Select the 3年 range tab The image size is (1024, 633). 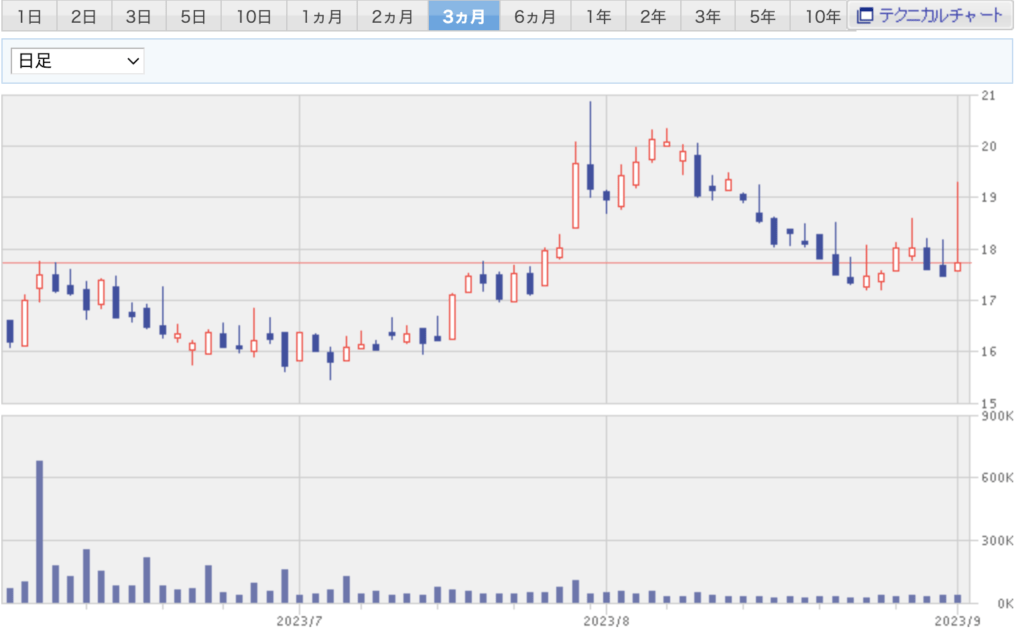(707, 16)
